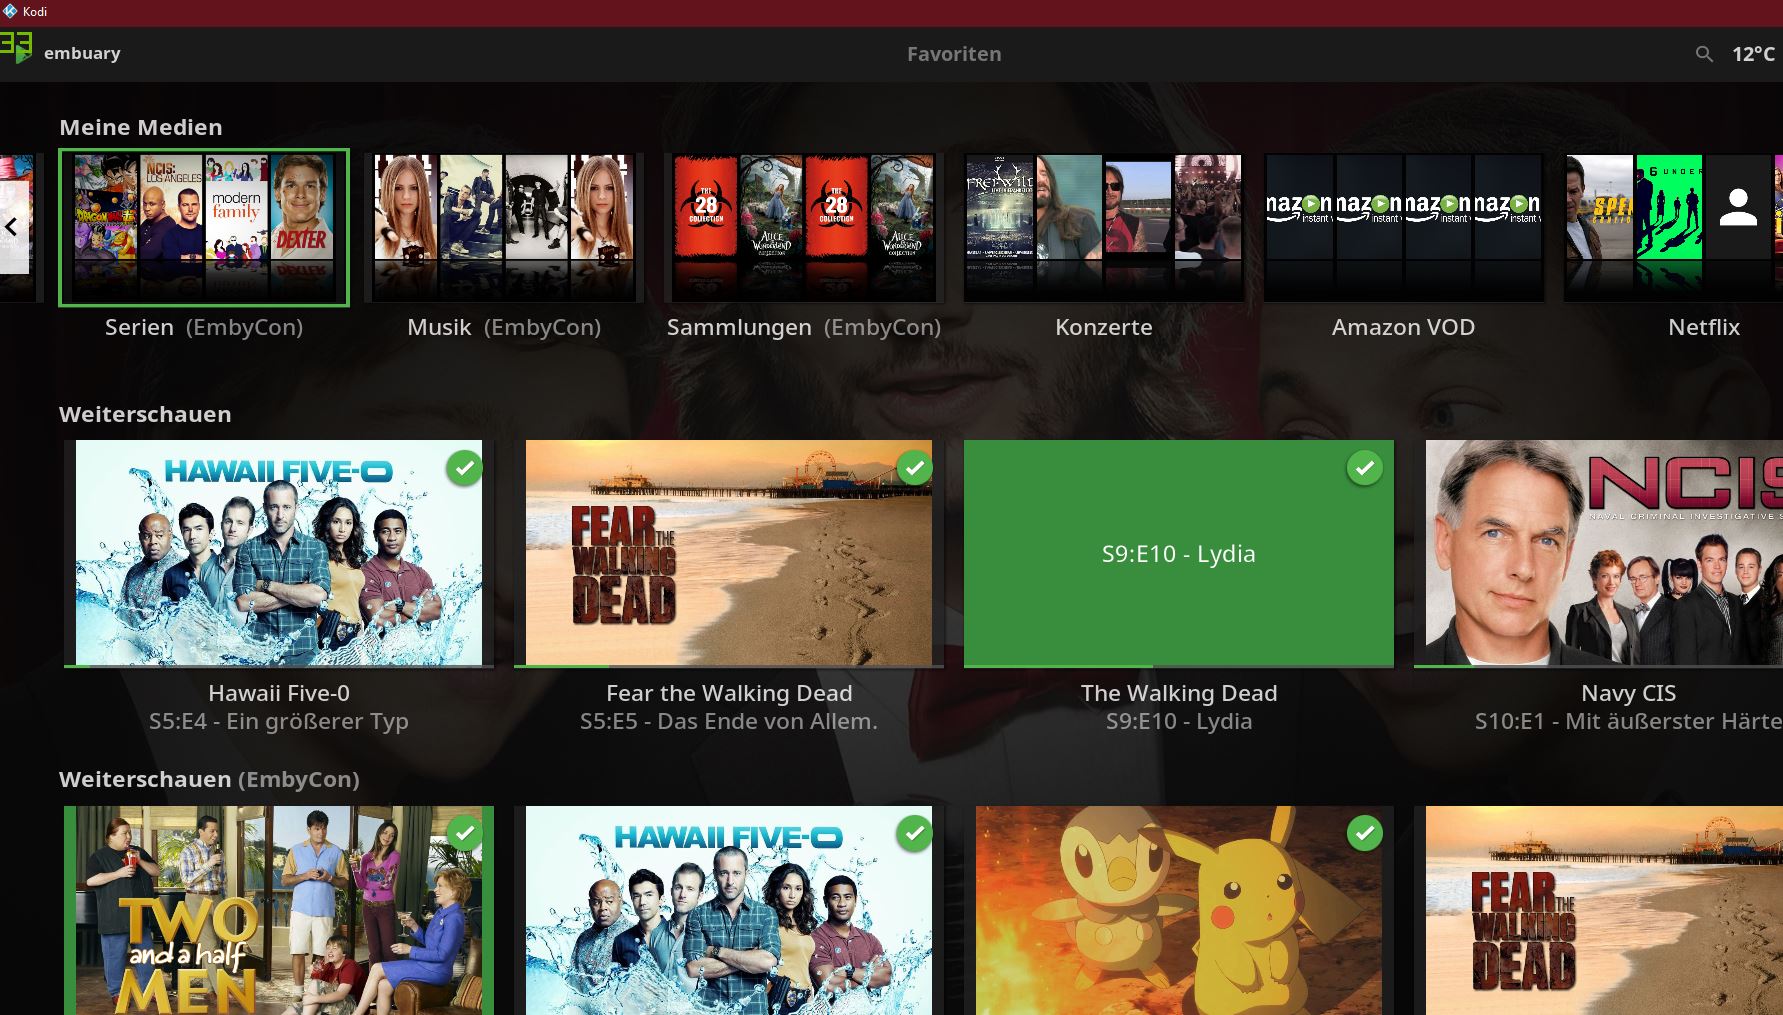Open the Konzerte library
The image size is (1783, 1015).
1104,227
